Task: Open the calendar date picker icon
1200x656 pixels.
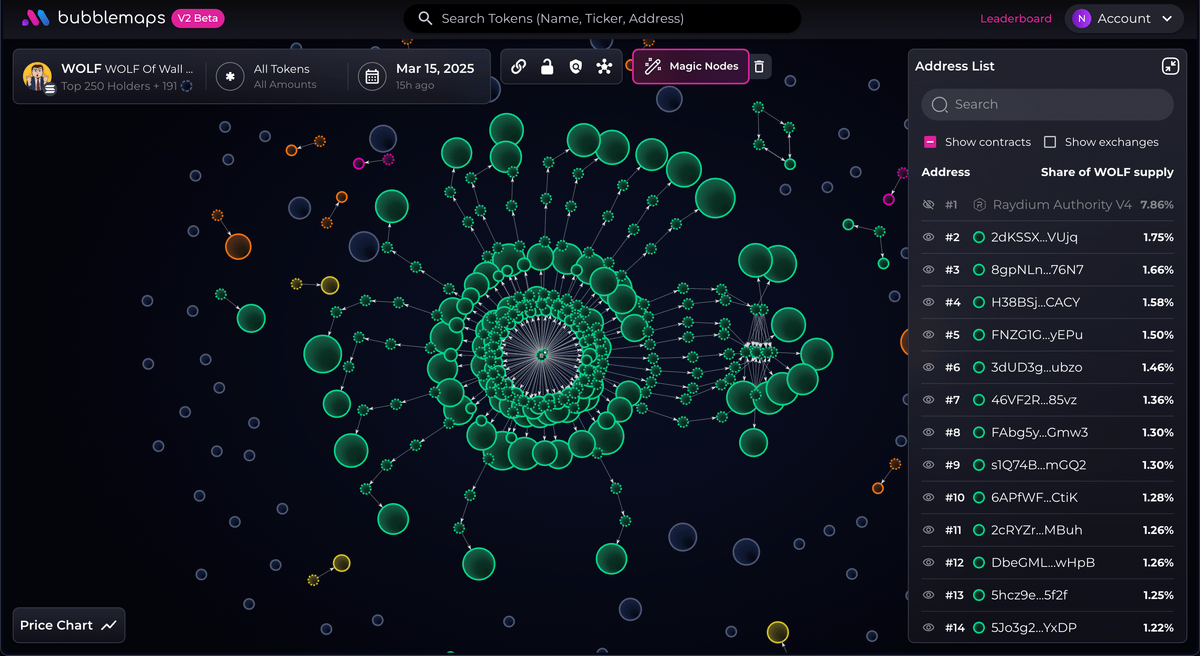Action: pos(370,75)
